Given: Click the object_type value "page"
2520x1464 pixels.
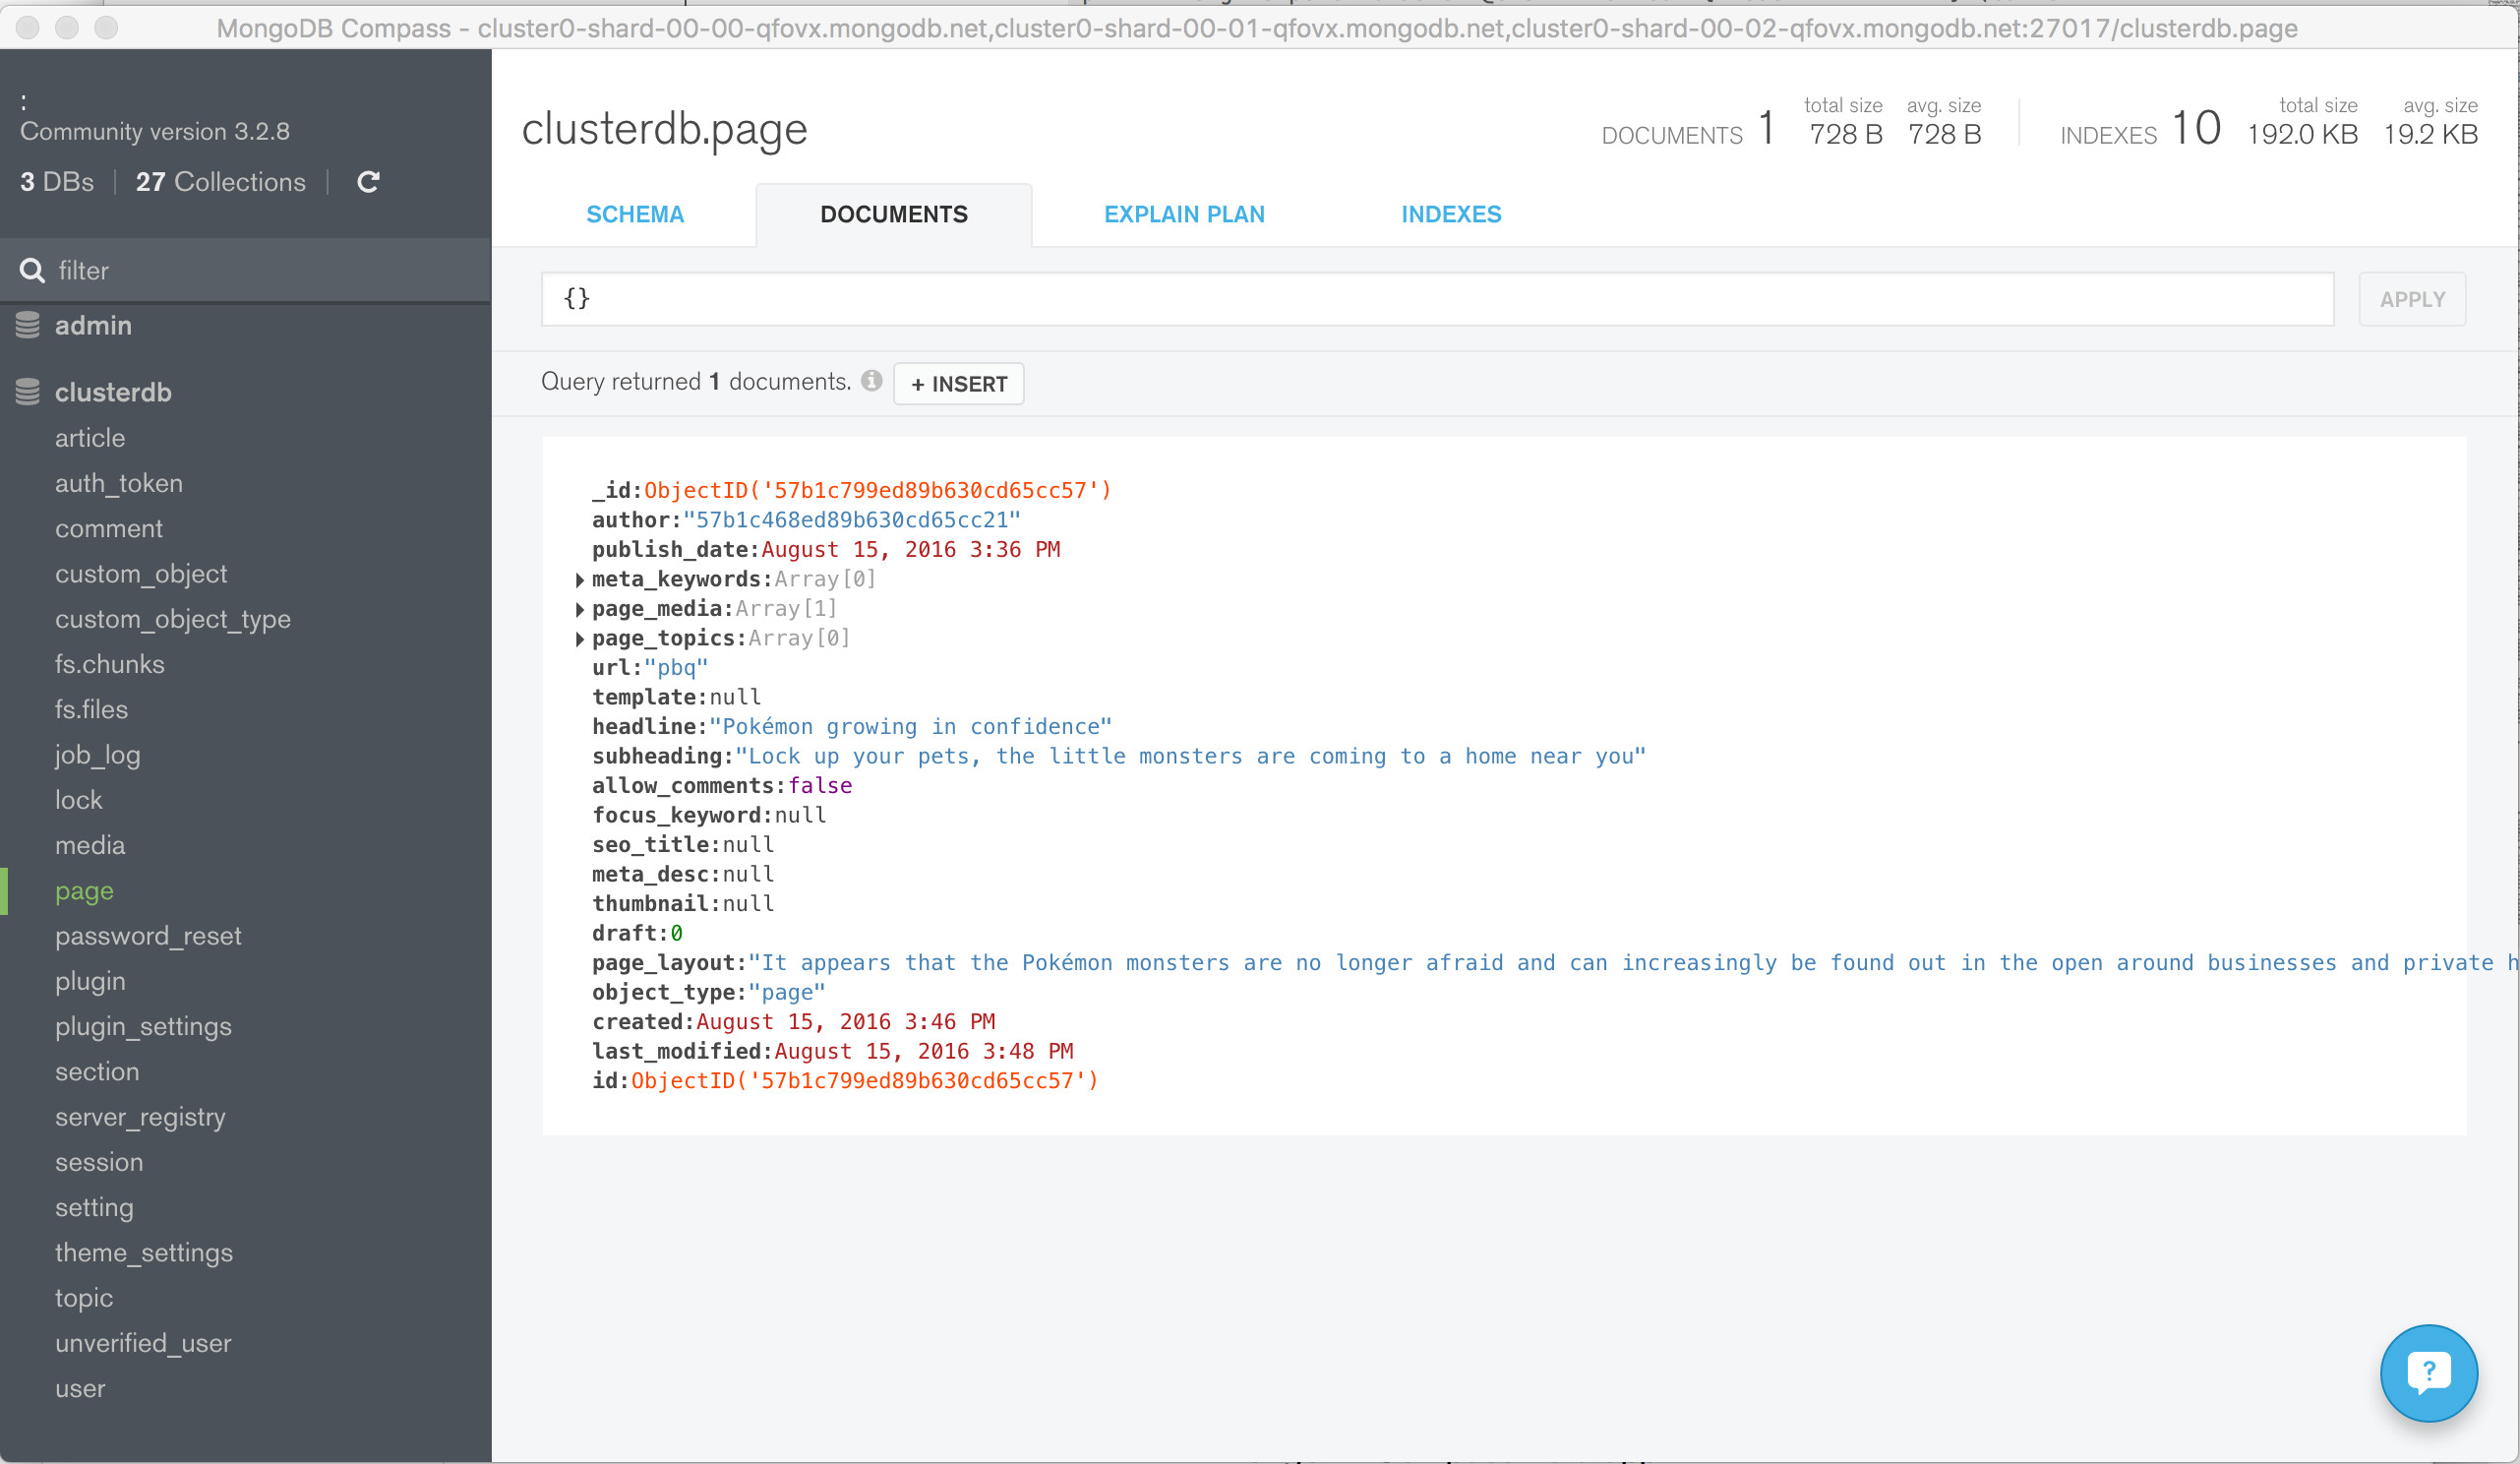Looking at the screenshot, I should 787,993.
